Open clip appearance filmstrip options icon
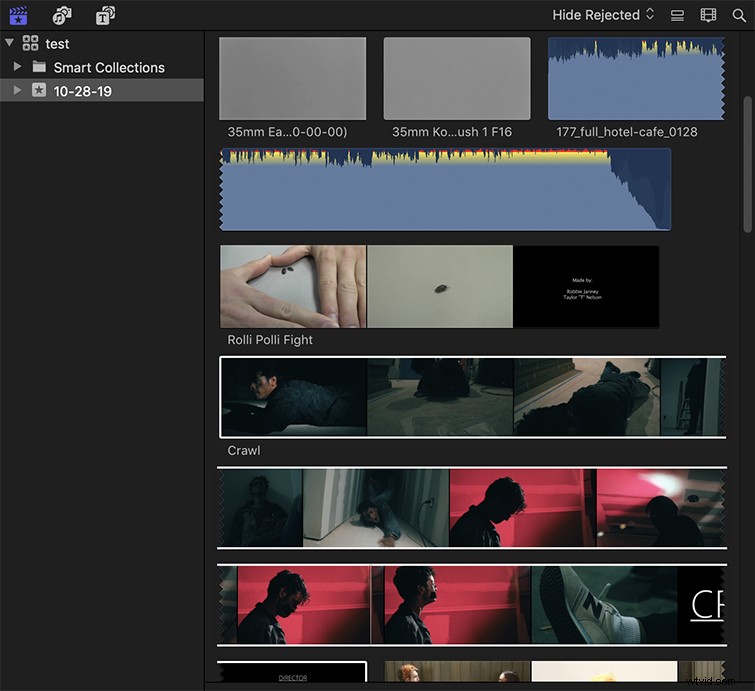Screen dimensions: 755x691 (708, 15)
